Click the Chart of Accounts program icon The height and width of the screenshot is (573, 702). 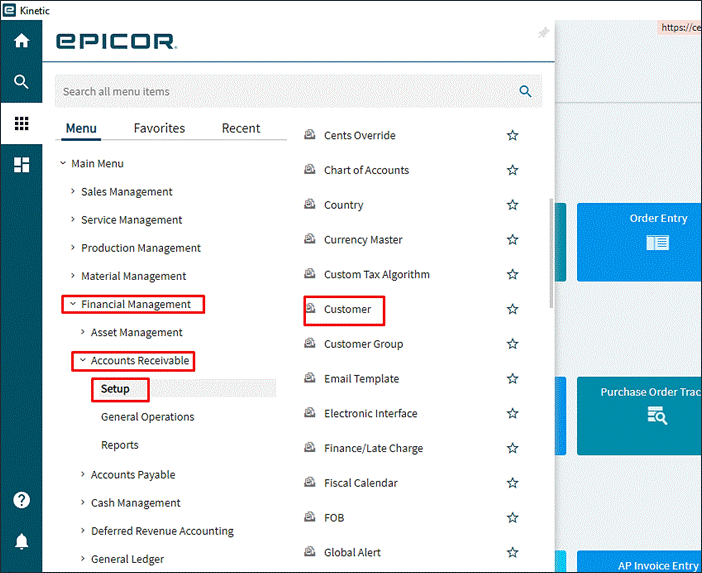(310, 169)
